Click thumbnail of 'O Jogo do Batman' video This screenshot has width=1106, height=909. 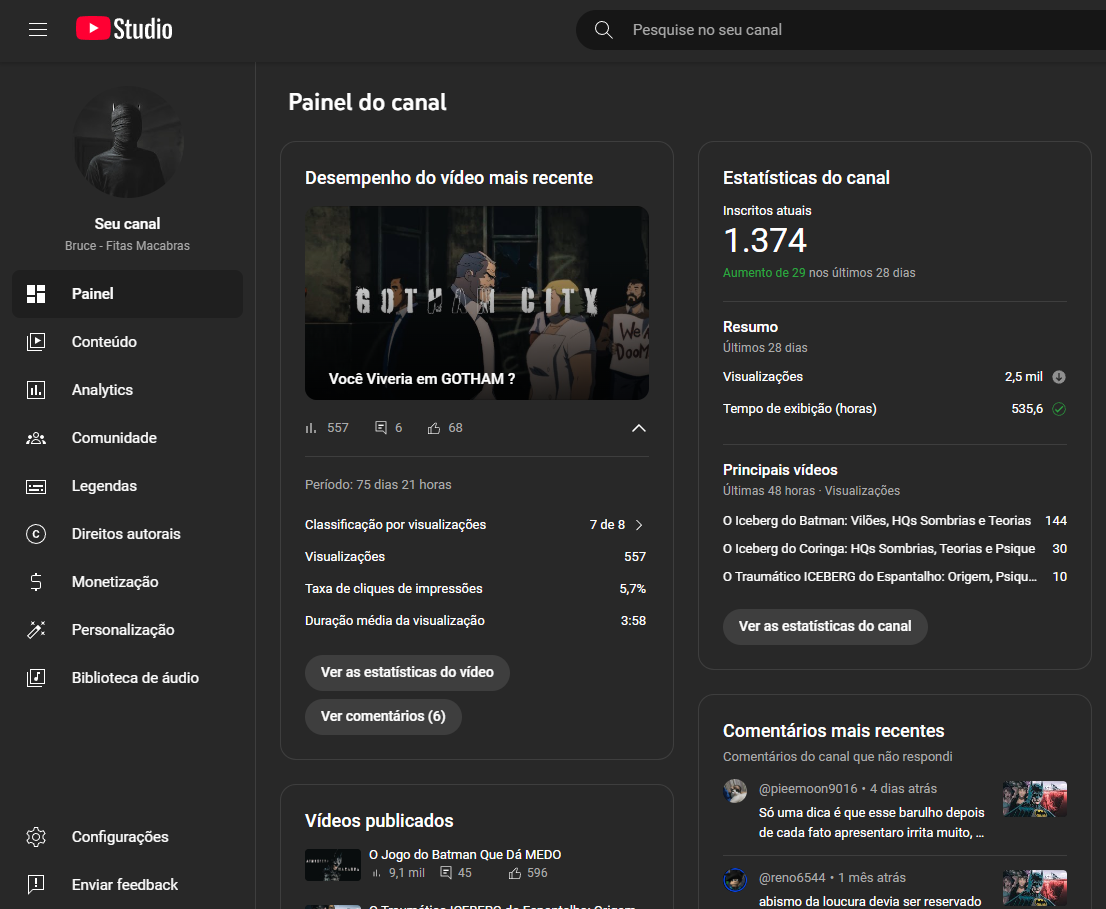click(x=333, y=865)
